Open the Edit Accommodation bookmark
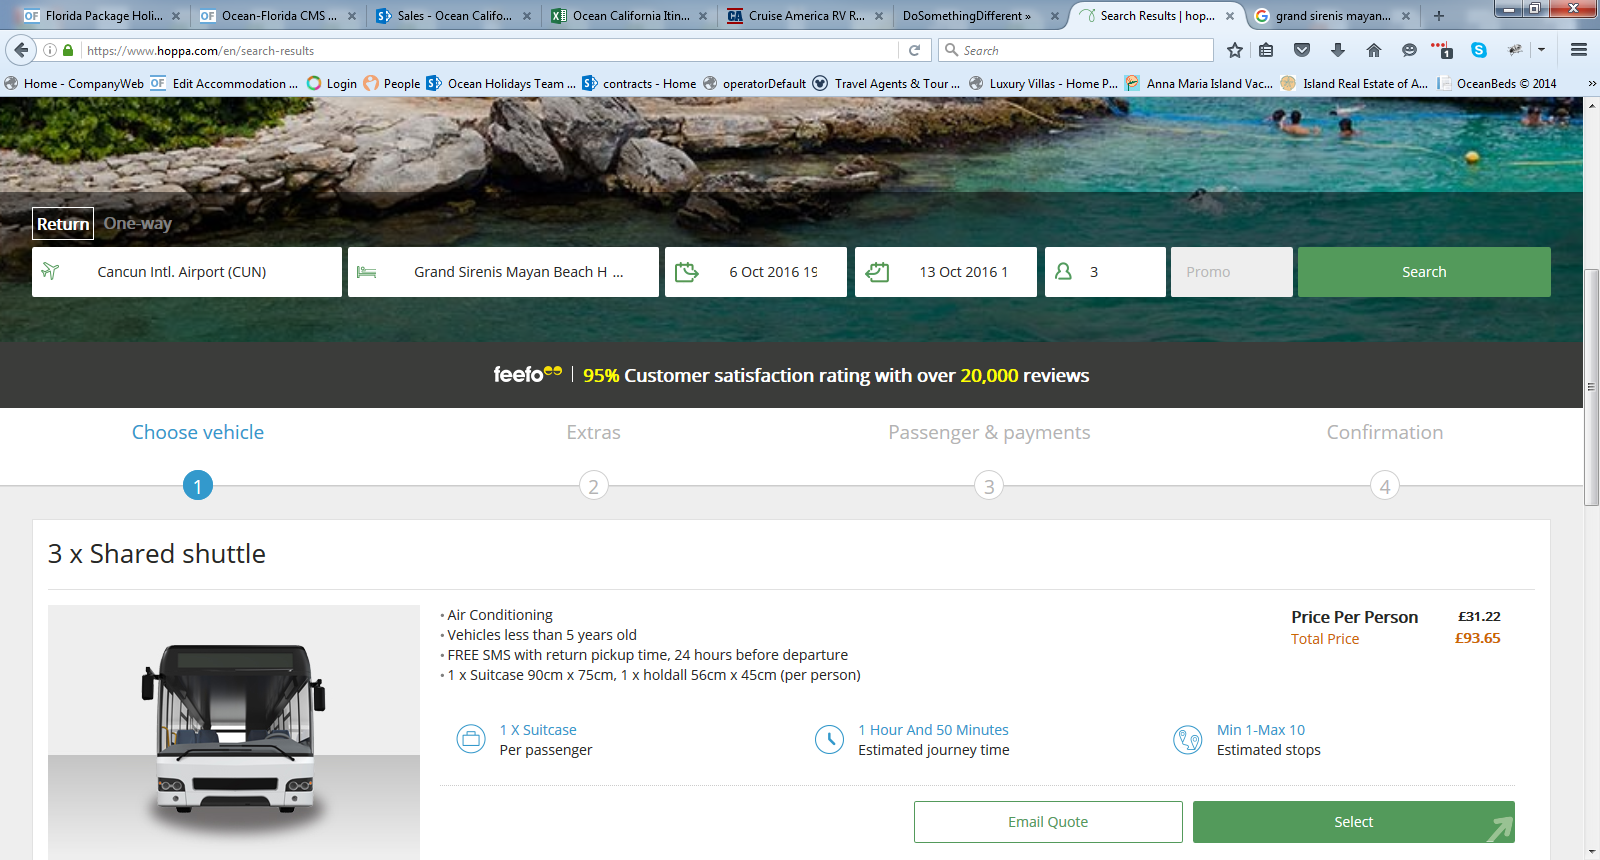This screenshot has width=1600, height=860. 225,84
